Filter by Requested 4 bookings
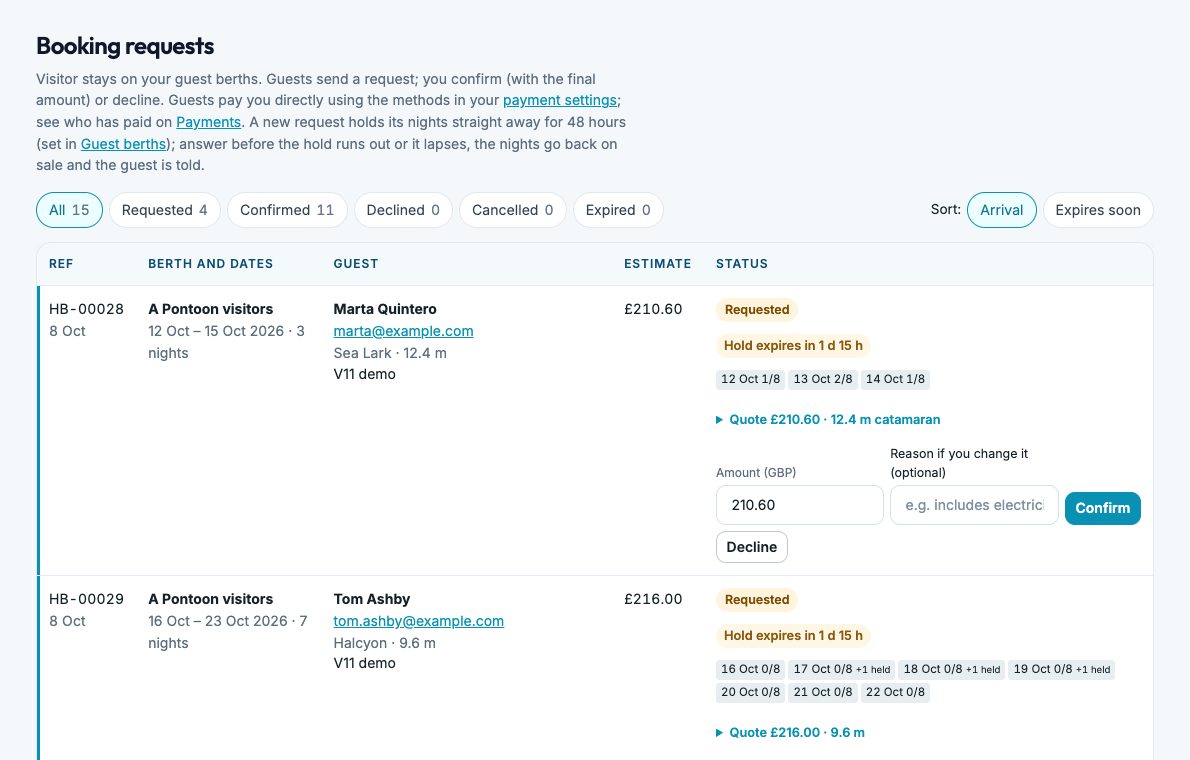This screenshot has width=1190, height=760. pyautogui.click(x=165, y=210)
